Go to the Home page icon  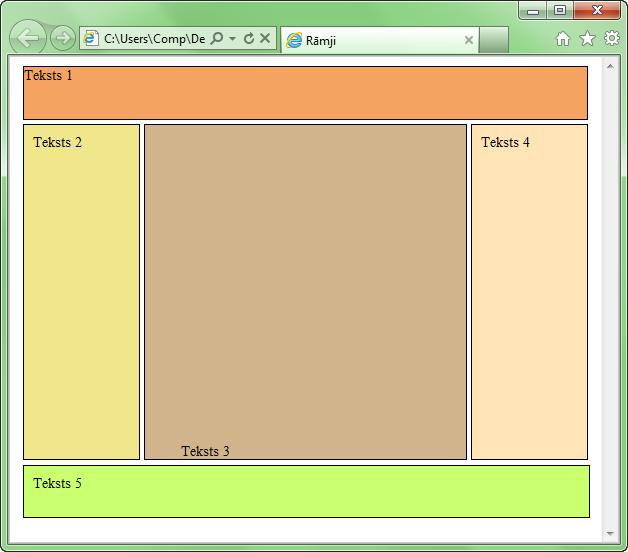(563, 39)
